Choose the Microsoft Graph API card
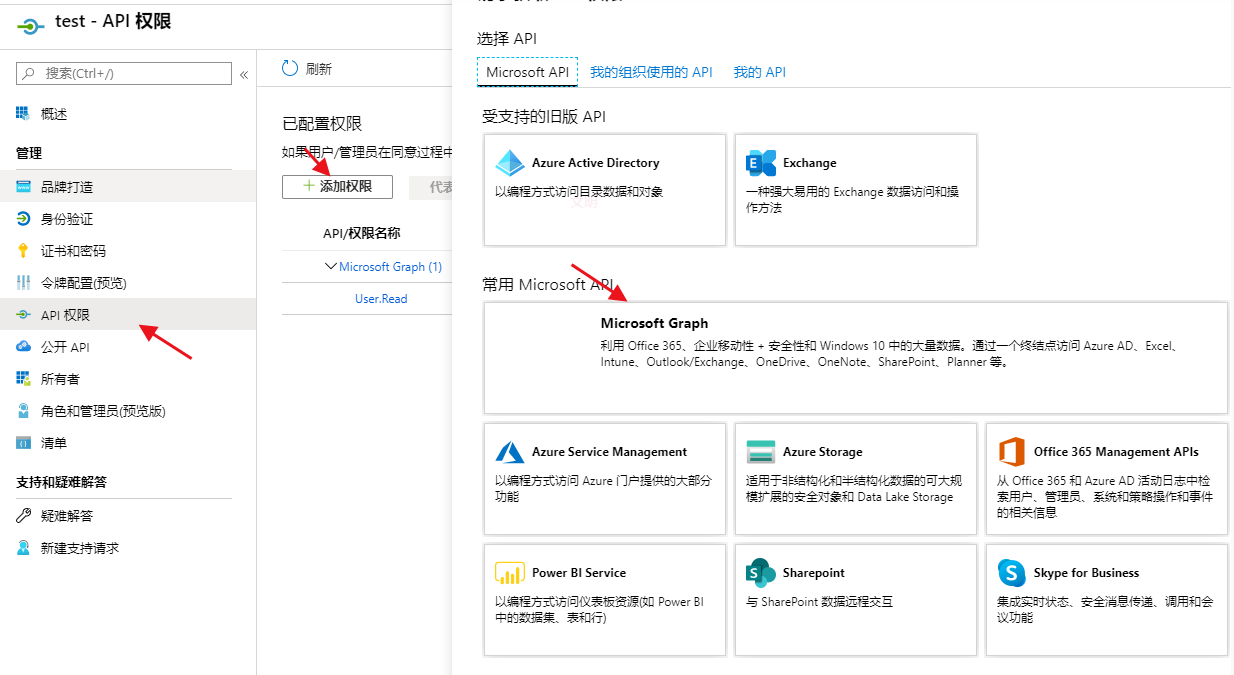The height and width of the screenshot is (675, 1234). click(x=856, y=358)
